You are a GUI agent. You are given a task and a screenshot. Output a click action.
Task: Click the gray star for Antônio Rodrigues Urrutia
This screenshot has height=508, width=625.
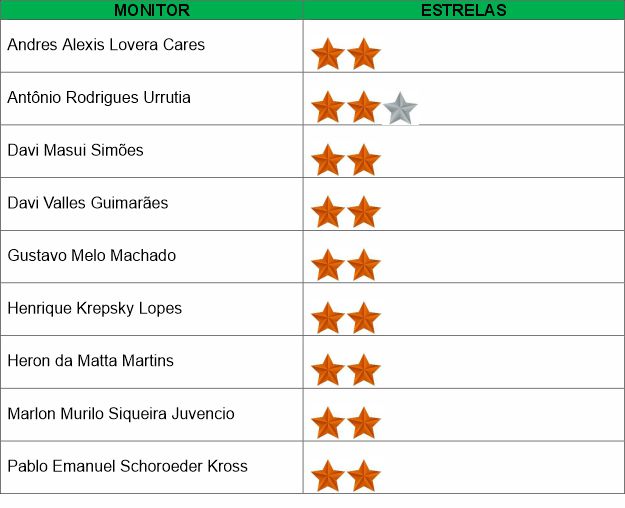(400, 108)
